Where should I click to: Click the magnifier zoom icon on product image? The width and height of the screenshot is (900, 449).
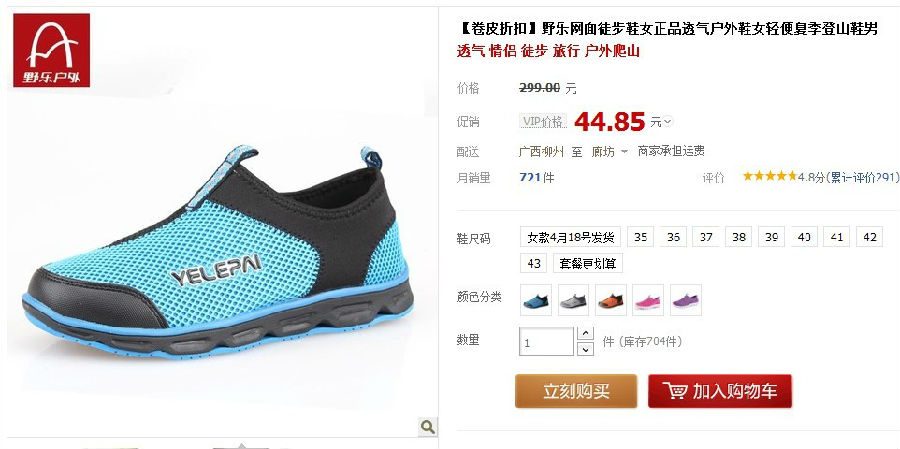point(427,427)
